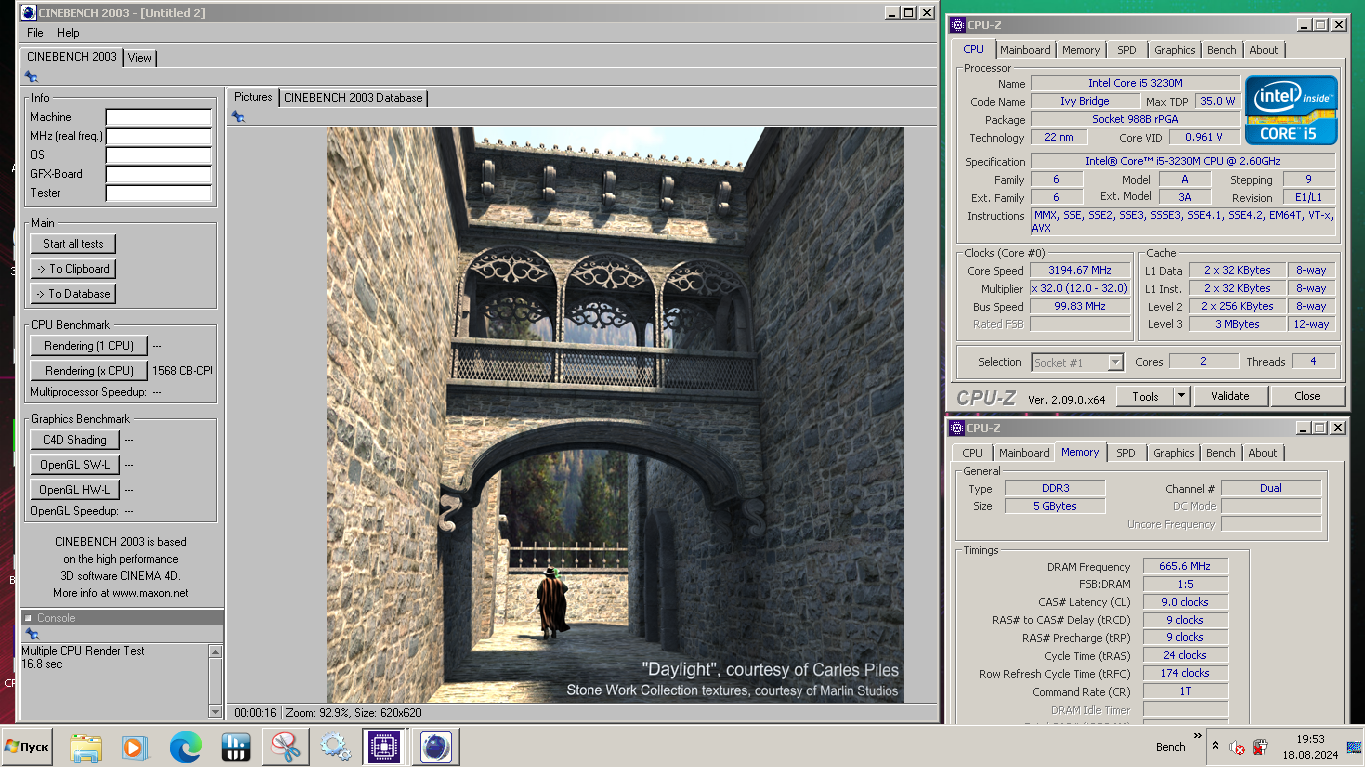
Task: Open the Mainboard tab in top CPU-Z window
Action: 1025,50
